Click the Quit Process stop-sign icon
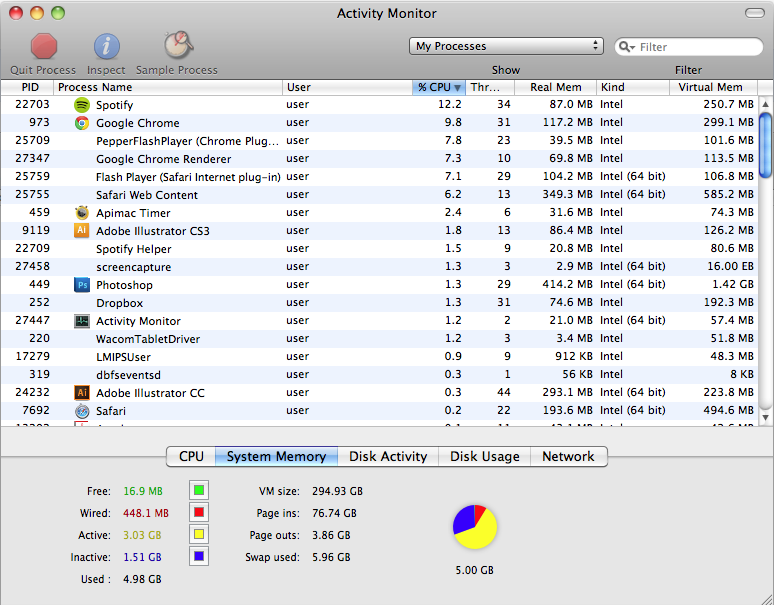Viewport: 774px width, 605px height. [x=44, y=46]
